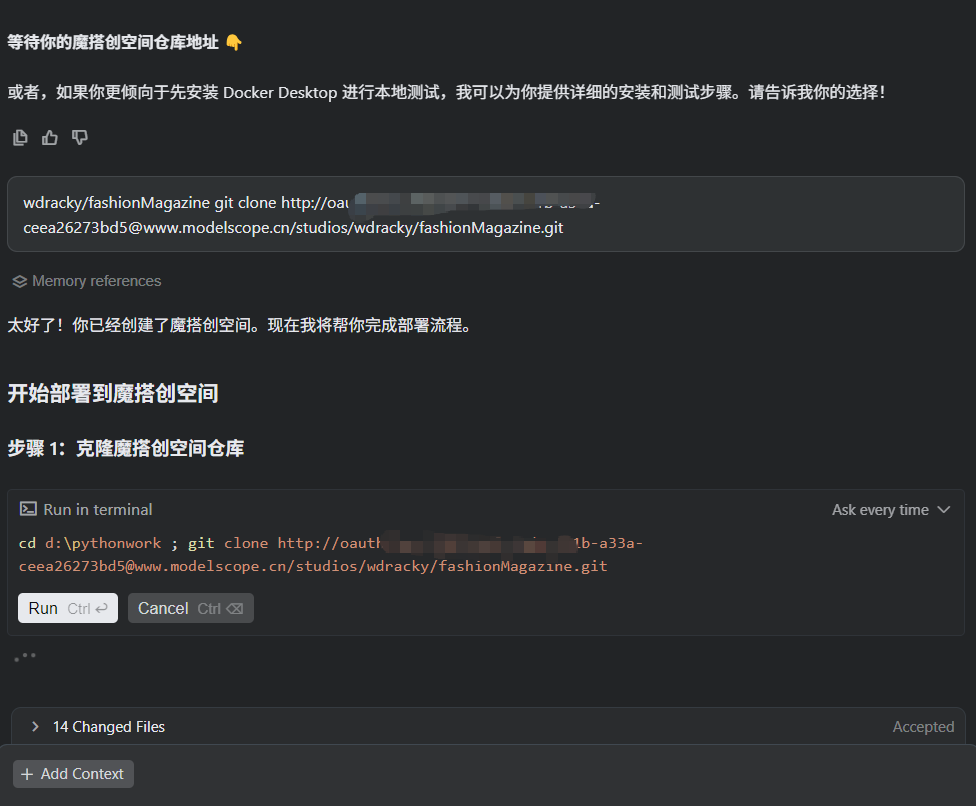Click fashionMagazine.git URL line in terminal command
The image size is (976, 806).
313,566
